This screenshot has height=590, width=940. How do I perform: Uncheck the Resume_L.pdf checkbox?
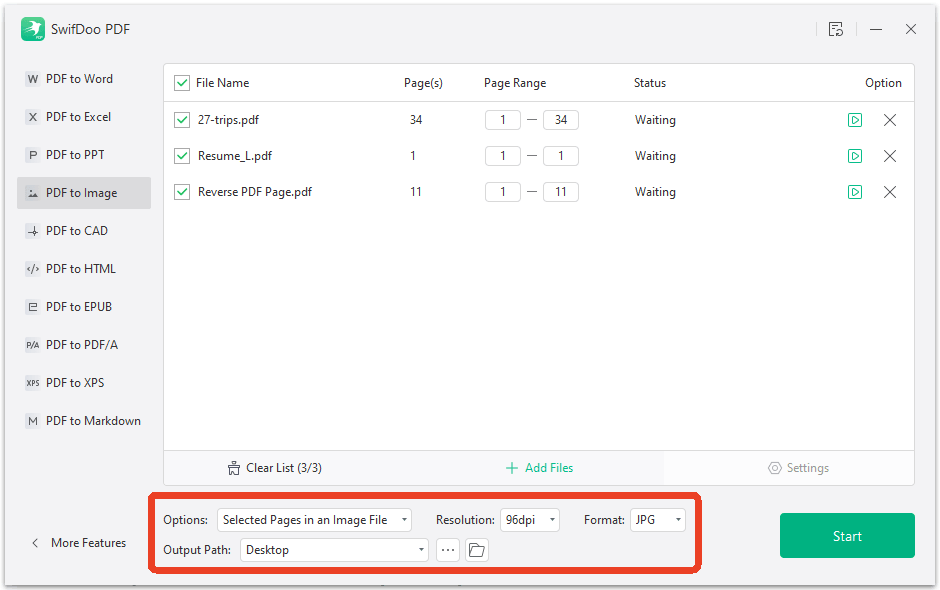[182, 156]
